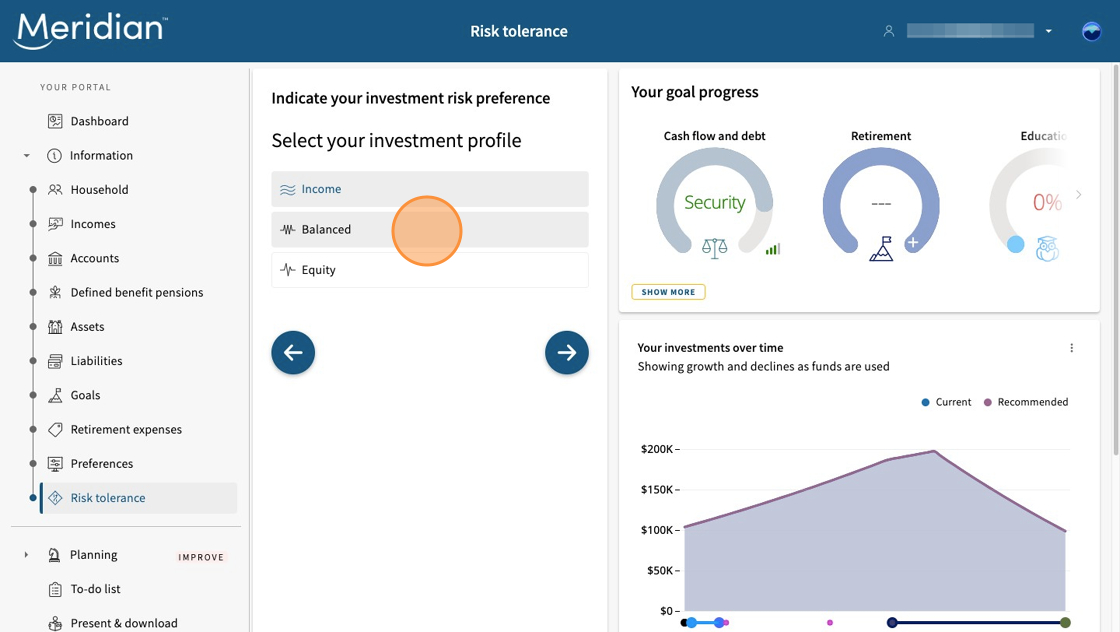Click the Preferences sliders icon
1120x632 pixels.
point(55,464)
